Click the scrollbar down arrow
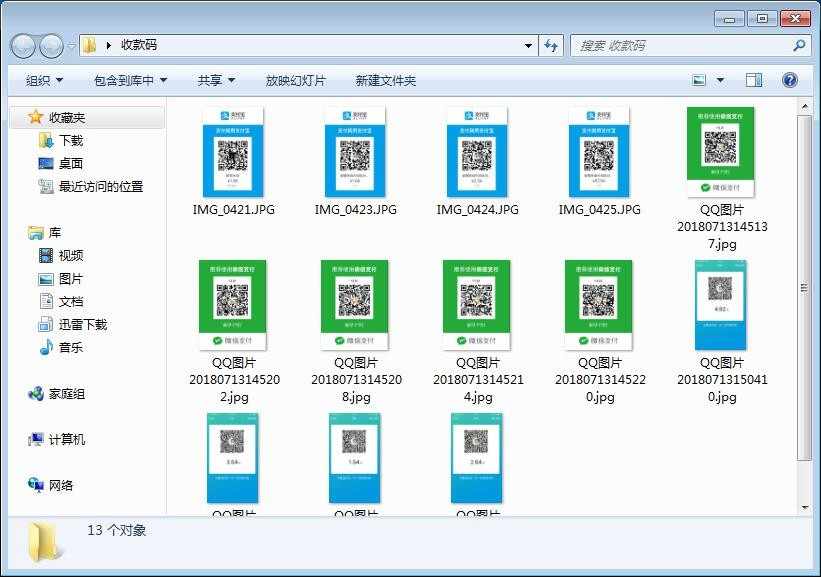This screenshot has height=577, width=821. pos(805,507)
